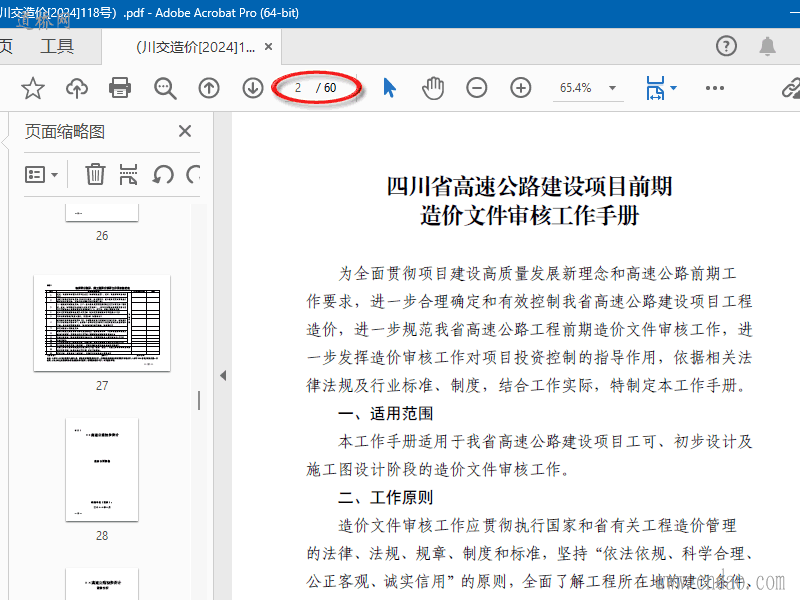Close the (川交造价[2024]1... document tab
Screen dimensions: 800x600
point(268,47)
